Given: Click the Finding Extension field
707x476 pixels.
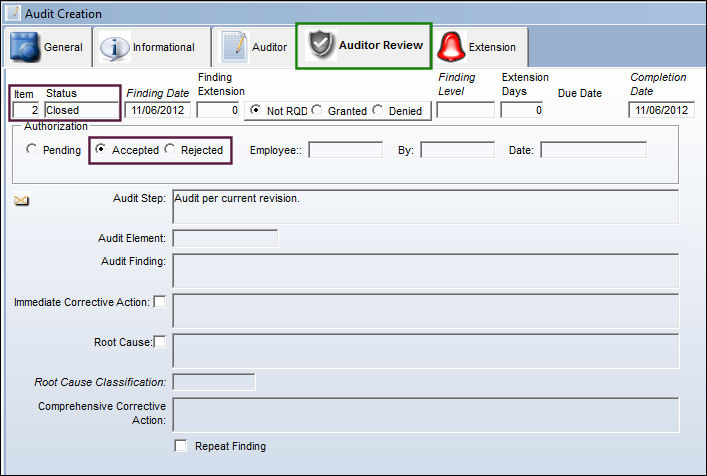Looking at the screenshot, I should click(218, 110).
